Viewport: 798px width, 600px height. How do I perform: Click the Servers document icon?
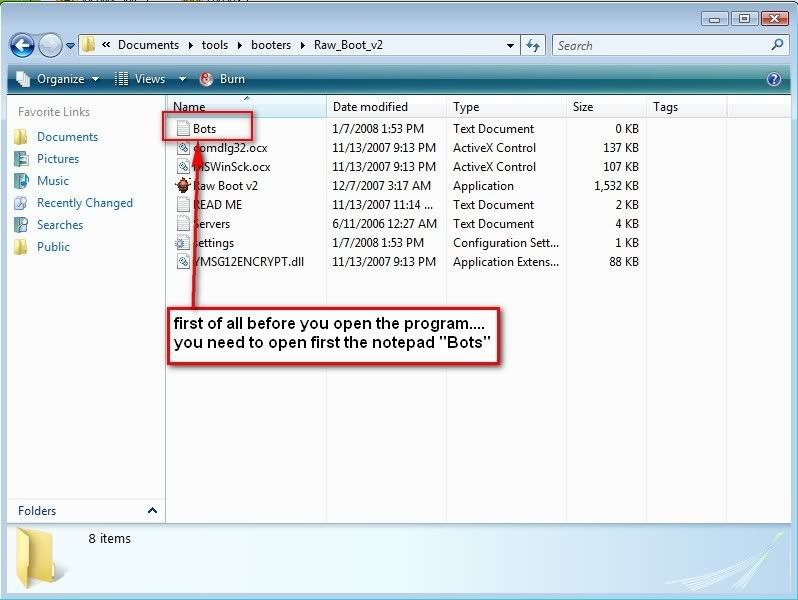coord(183,223)
